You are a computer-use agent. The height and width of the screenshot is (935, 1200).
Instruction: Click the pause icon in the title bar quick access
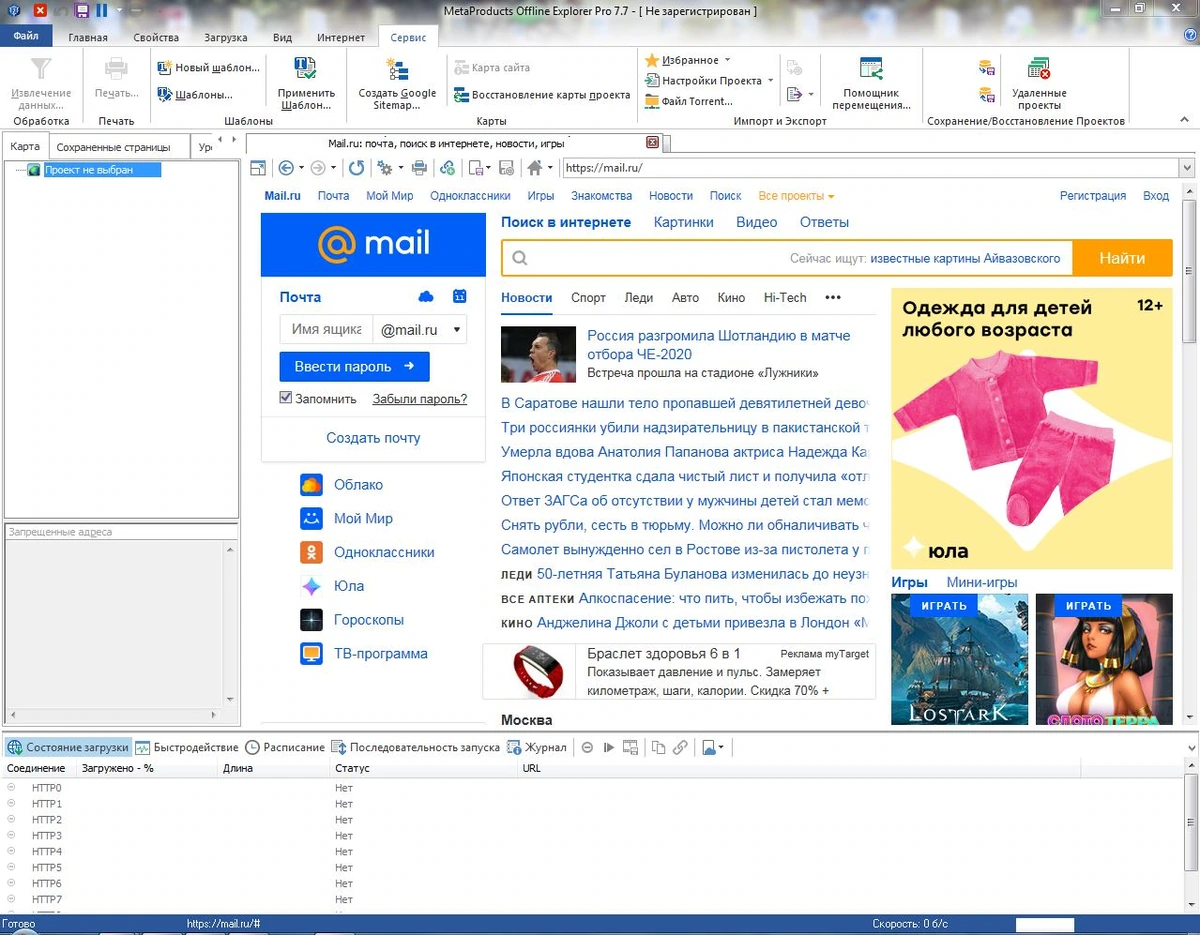[x=102, y=10]
